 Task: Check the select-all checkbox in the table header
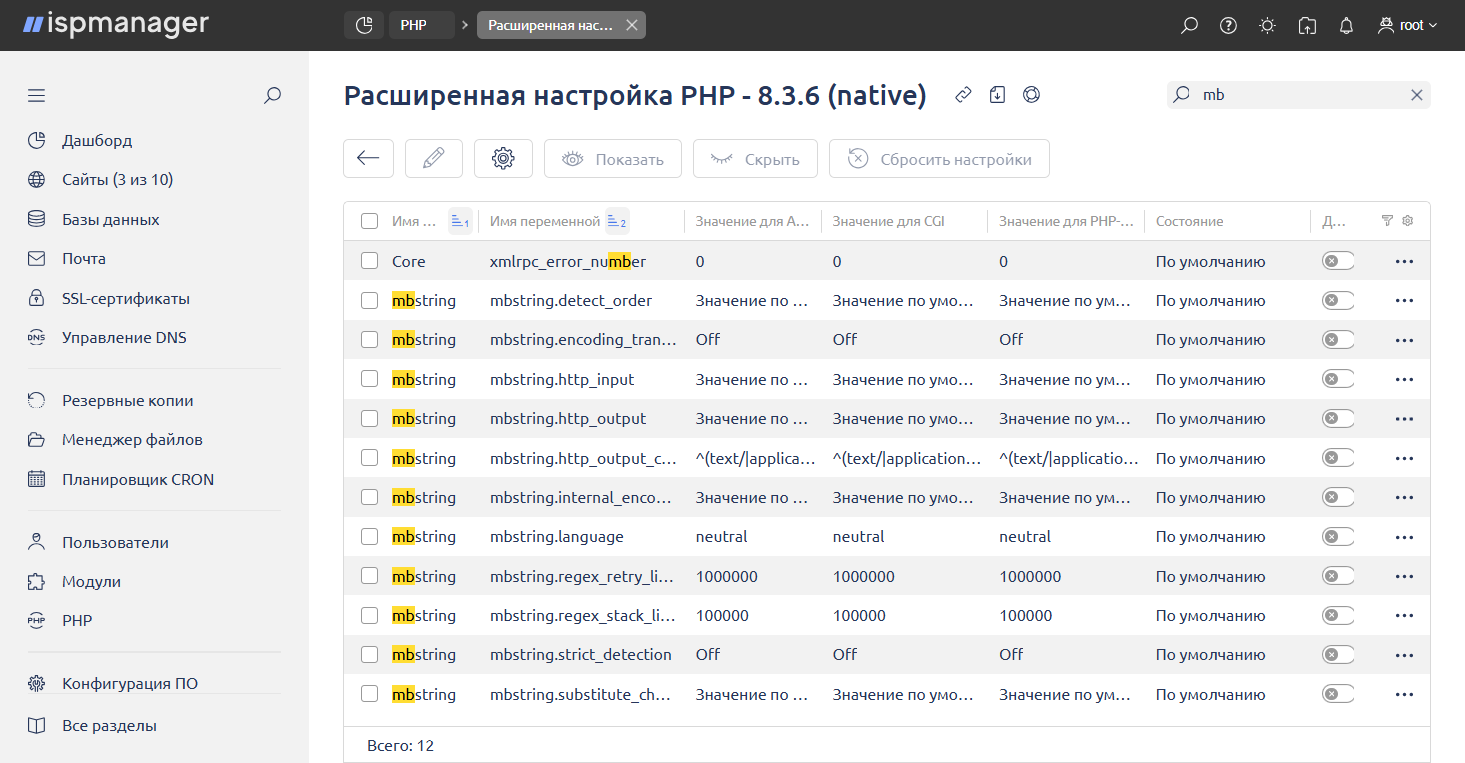[x=369, y=221]
